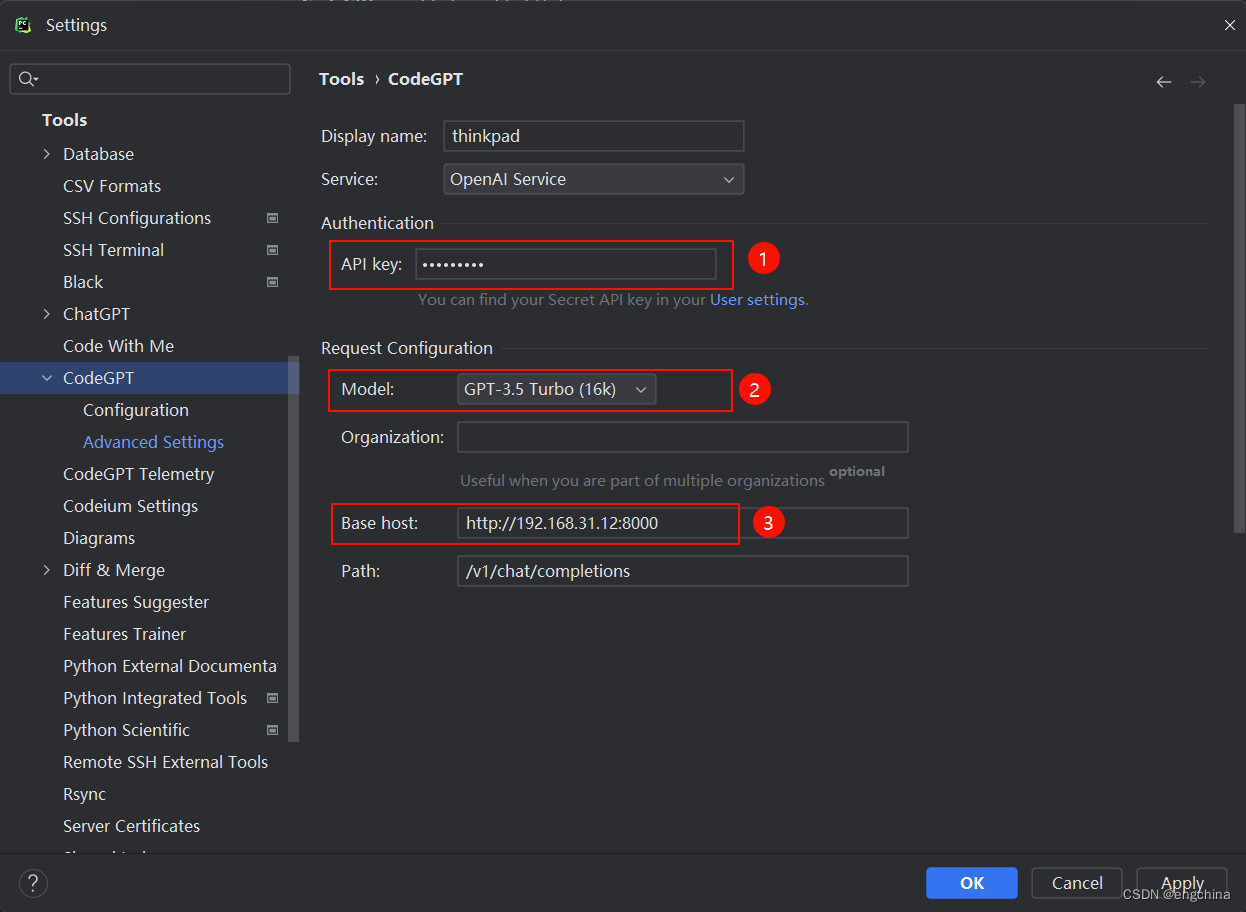Click the Path field

(x=683, y=571)
